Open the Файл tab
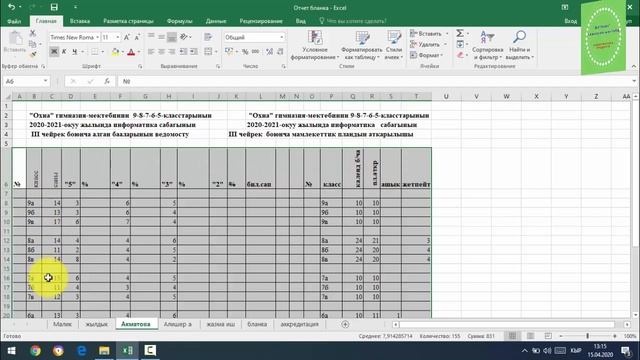This screenshot has width=640, height=360. click(x=14, y=21)
